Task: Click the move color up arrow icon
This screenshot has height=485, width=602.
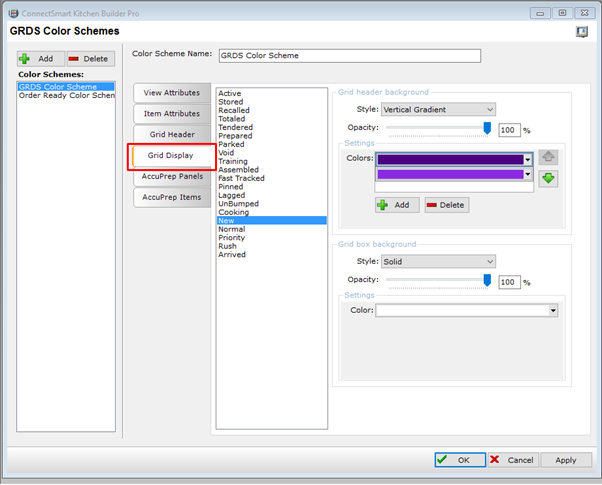Action: pos(548,158)
